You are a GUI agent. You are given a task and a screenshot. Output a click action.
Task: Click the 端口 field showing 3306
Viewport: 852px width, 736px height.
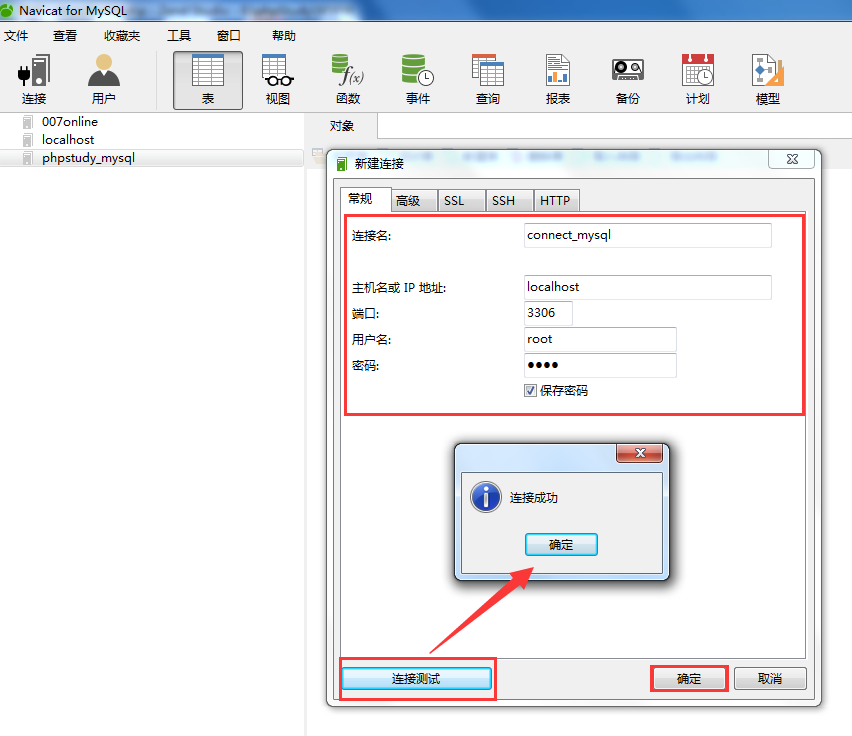pyautogui.click(x=548, y=313)
